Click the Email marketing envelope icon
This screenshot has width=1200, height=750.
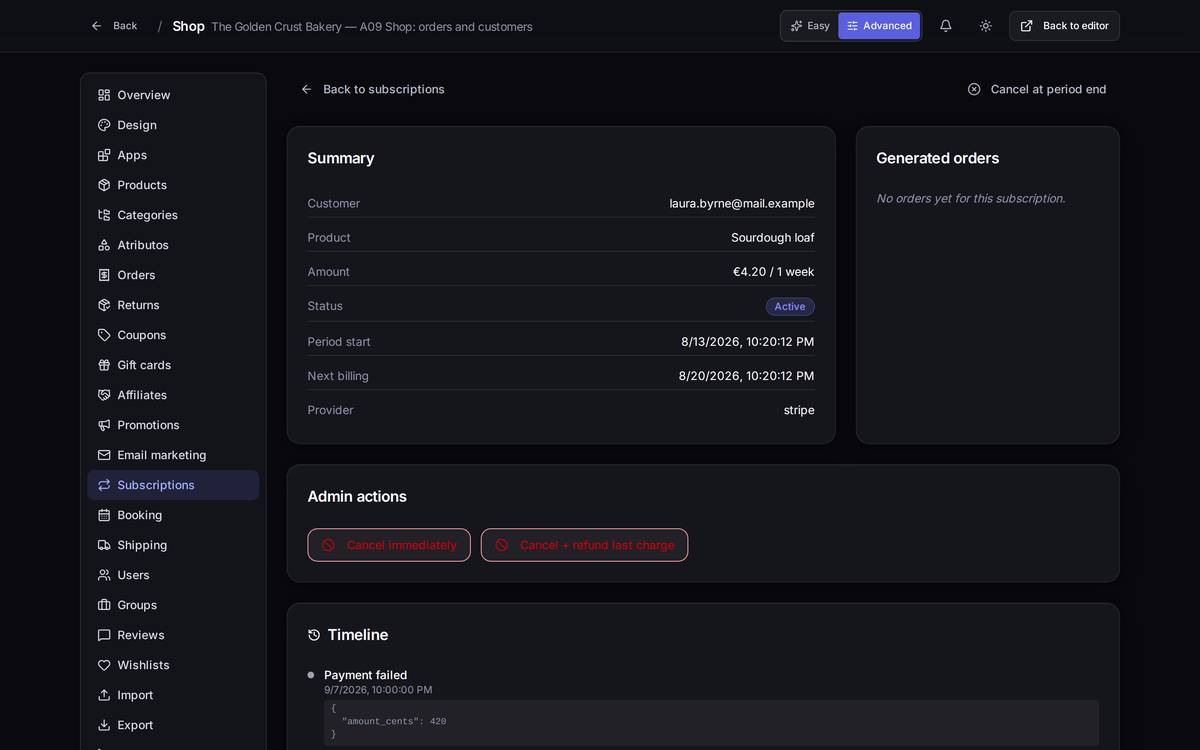pos(104,455)
